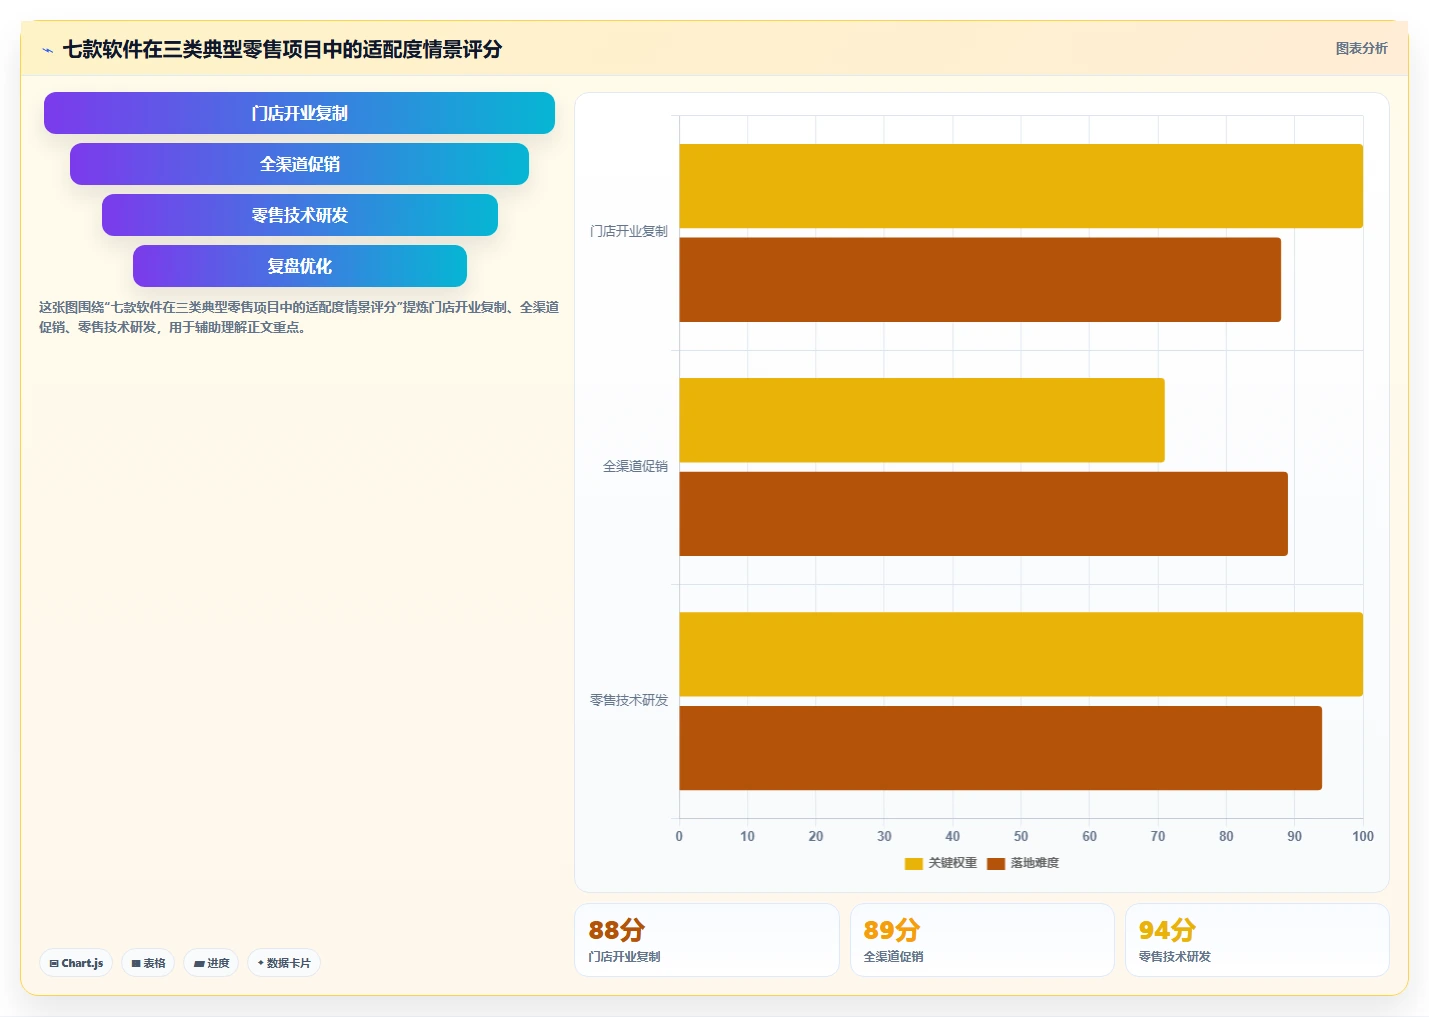Open the 89分 全渠道促销 data card
Screen dimensions: 1429x1017
982,940
